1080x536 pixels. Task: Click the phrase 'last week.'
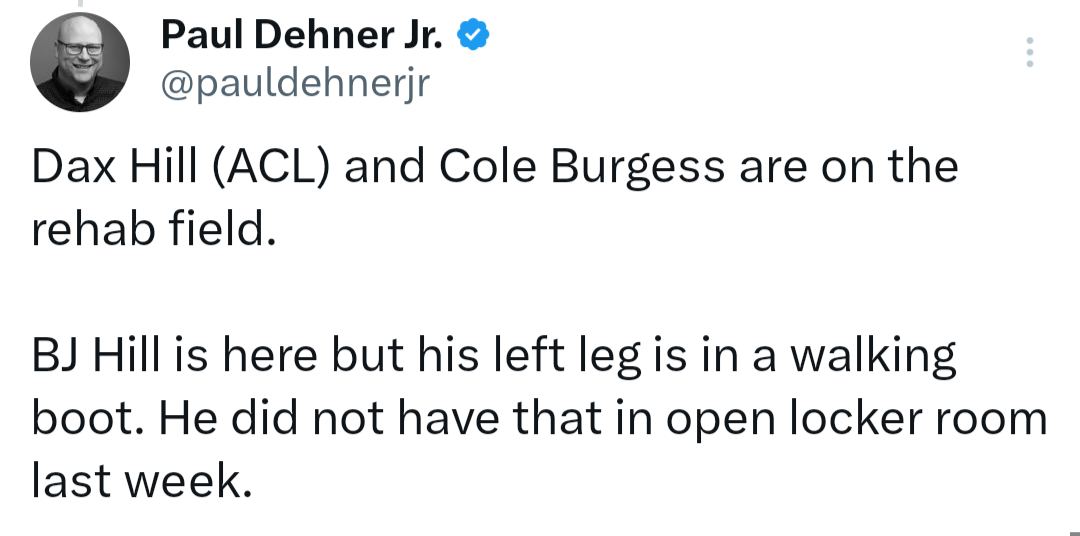click(142, 481)
